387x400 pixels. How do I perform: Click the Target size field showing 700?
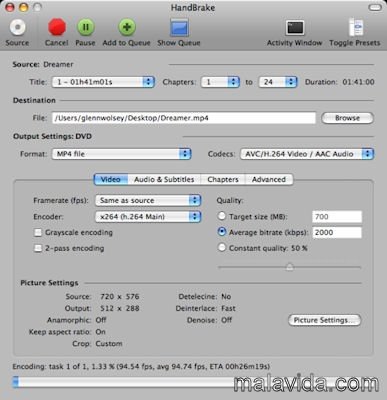[x=337, y=217]
